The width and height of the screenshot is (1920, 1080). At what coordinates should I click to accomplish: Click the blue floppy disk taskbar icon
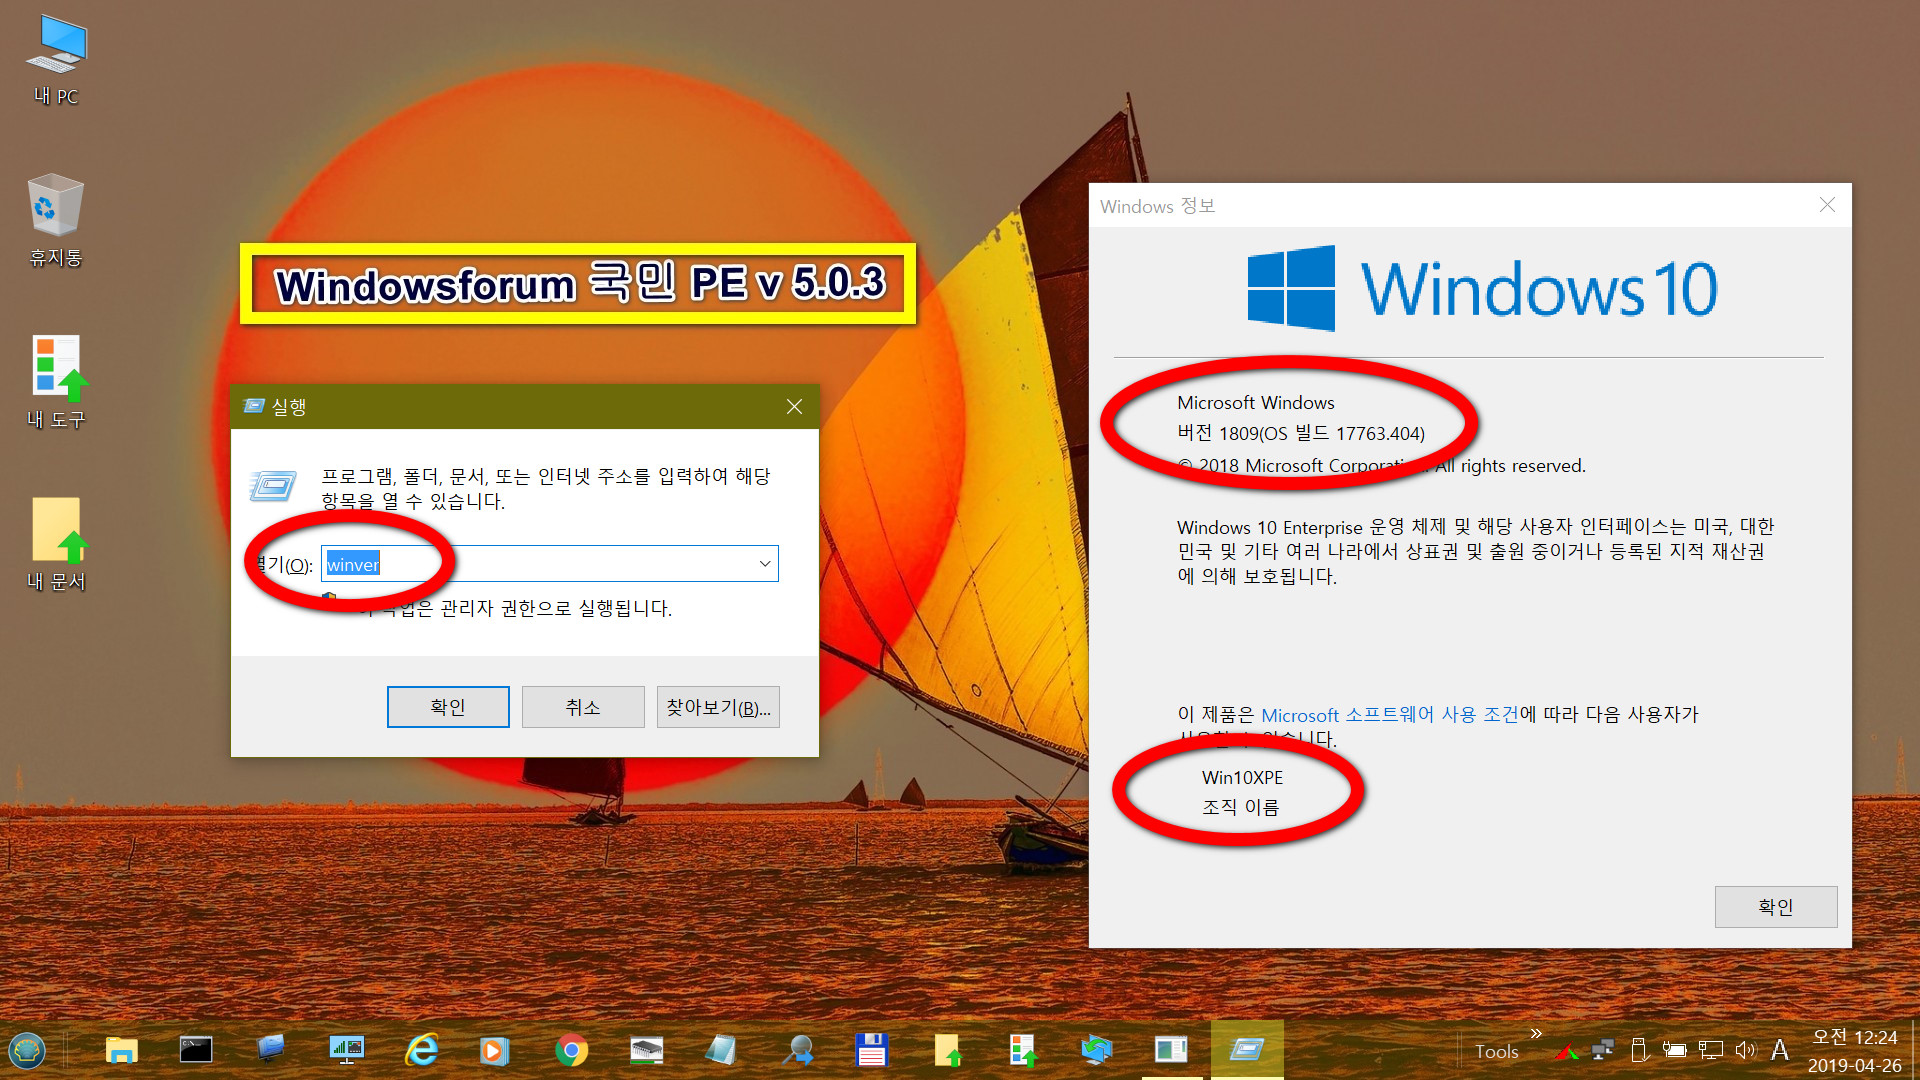(872, 1050)
